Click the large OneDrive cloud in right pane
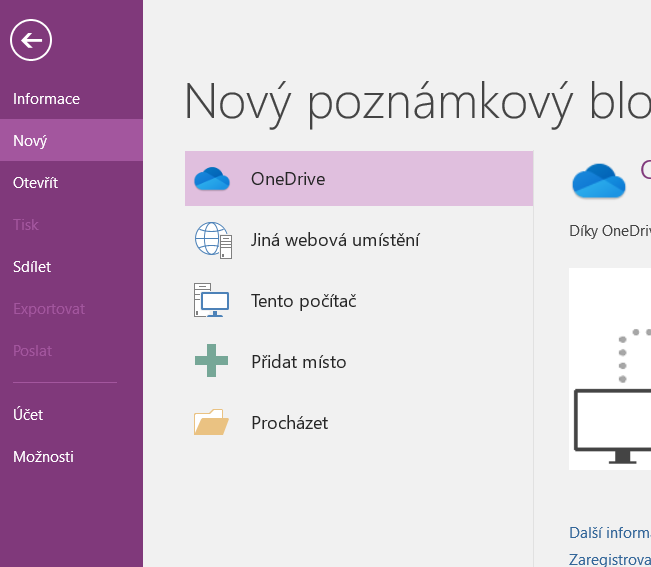This screenshot has height=567, width=651. pyautogui.click(x=599, y=181)
